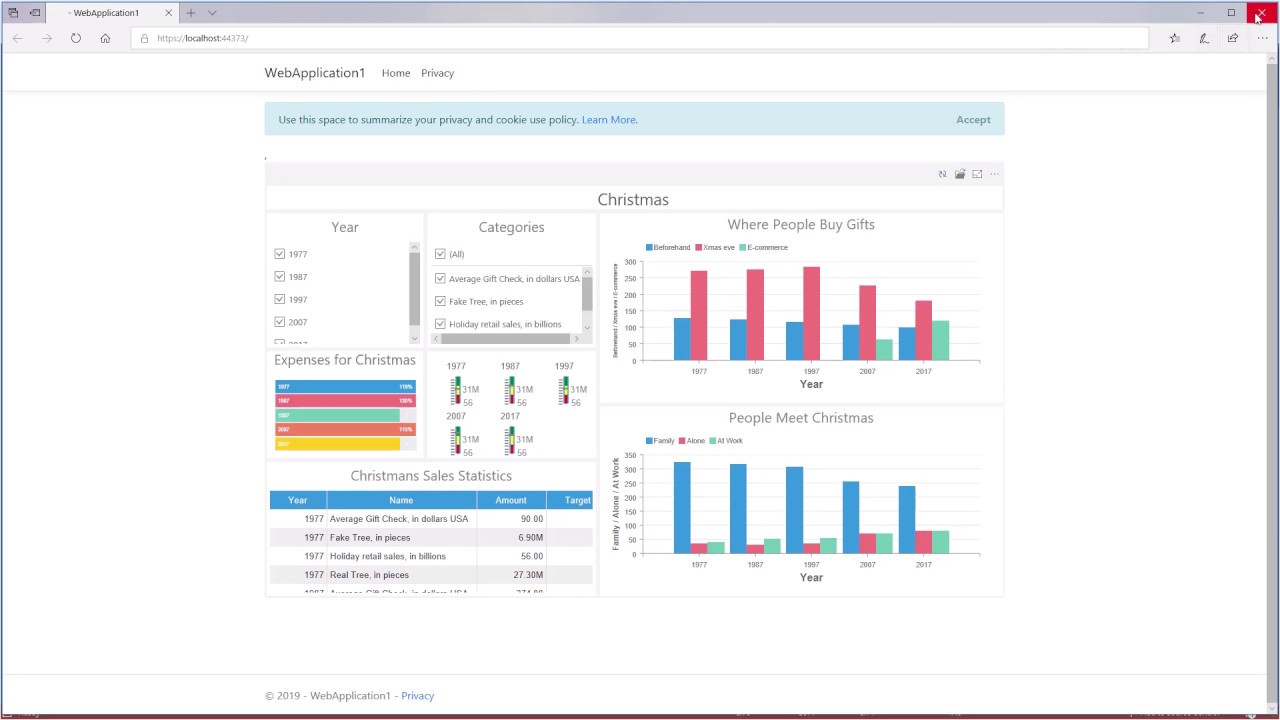The image size is (1280, 720).
Task: Click the Categories horizontal scrollbar thumb
Action: point(506,339)
